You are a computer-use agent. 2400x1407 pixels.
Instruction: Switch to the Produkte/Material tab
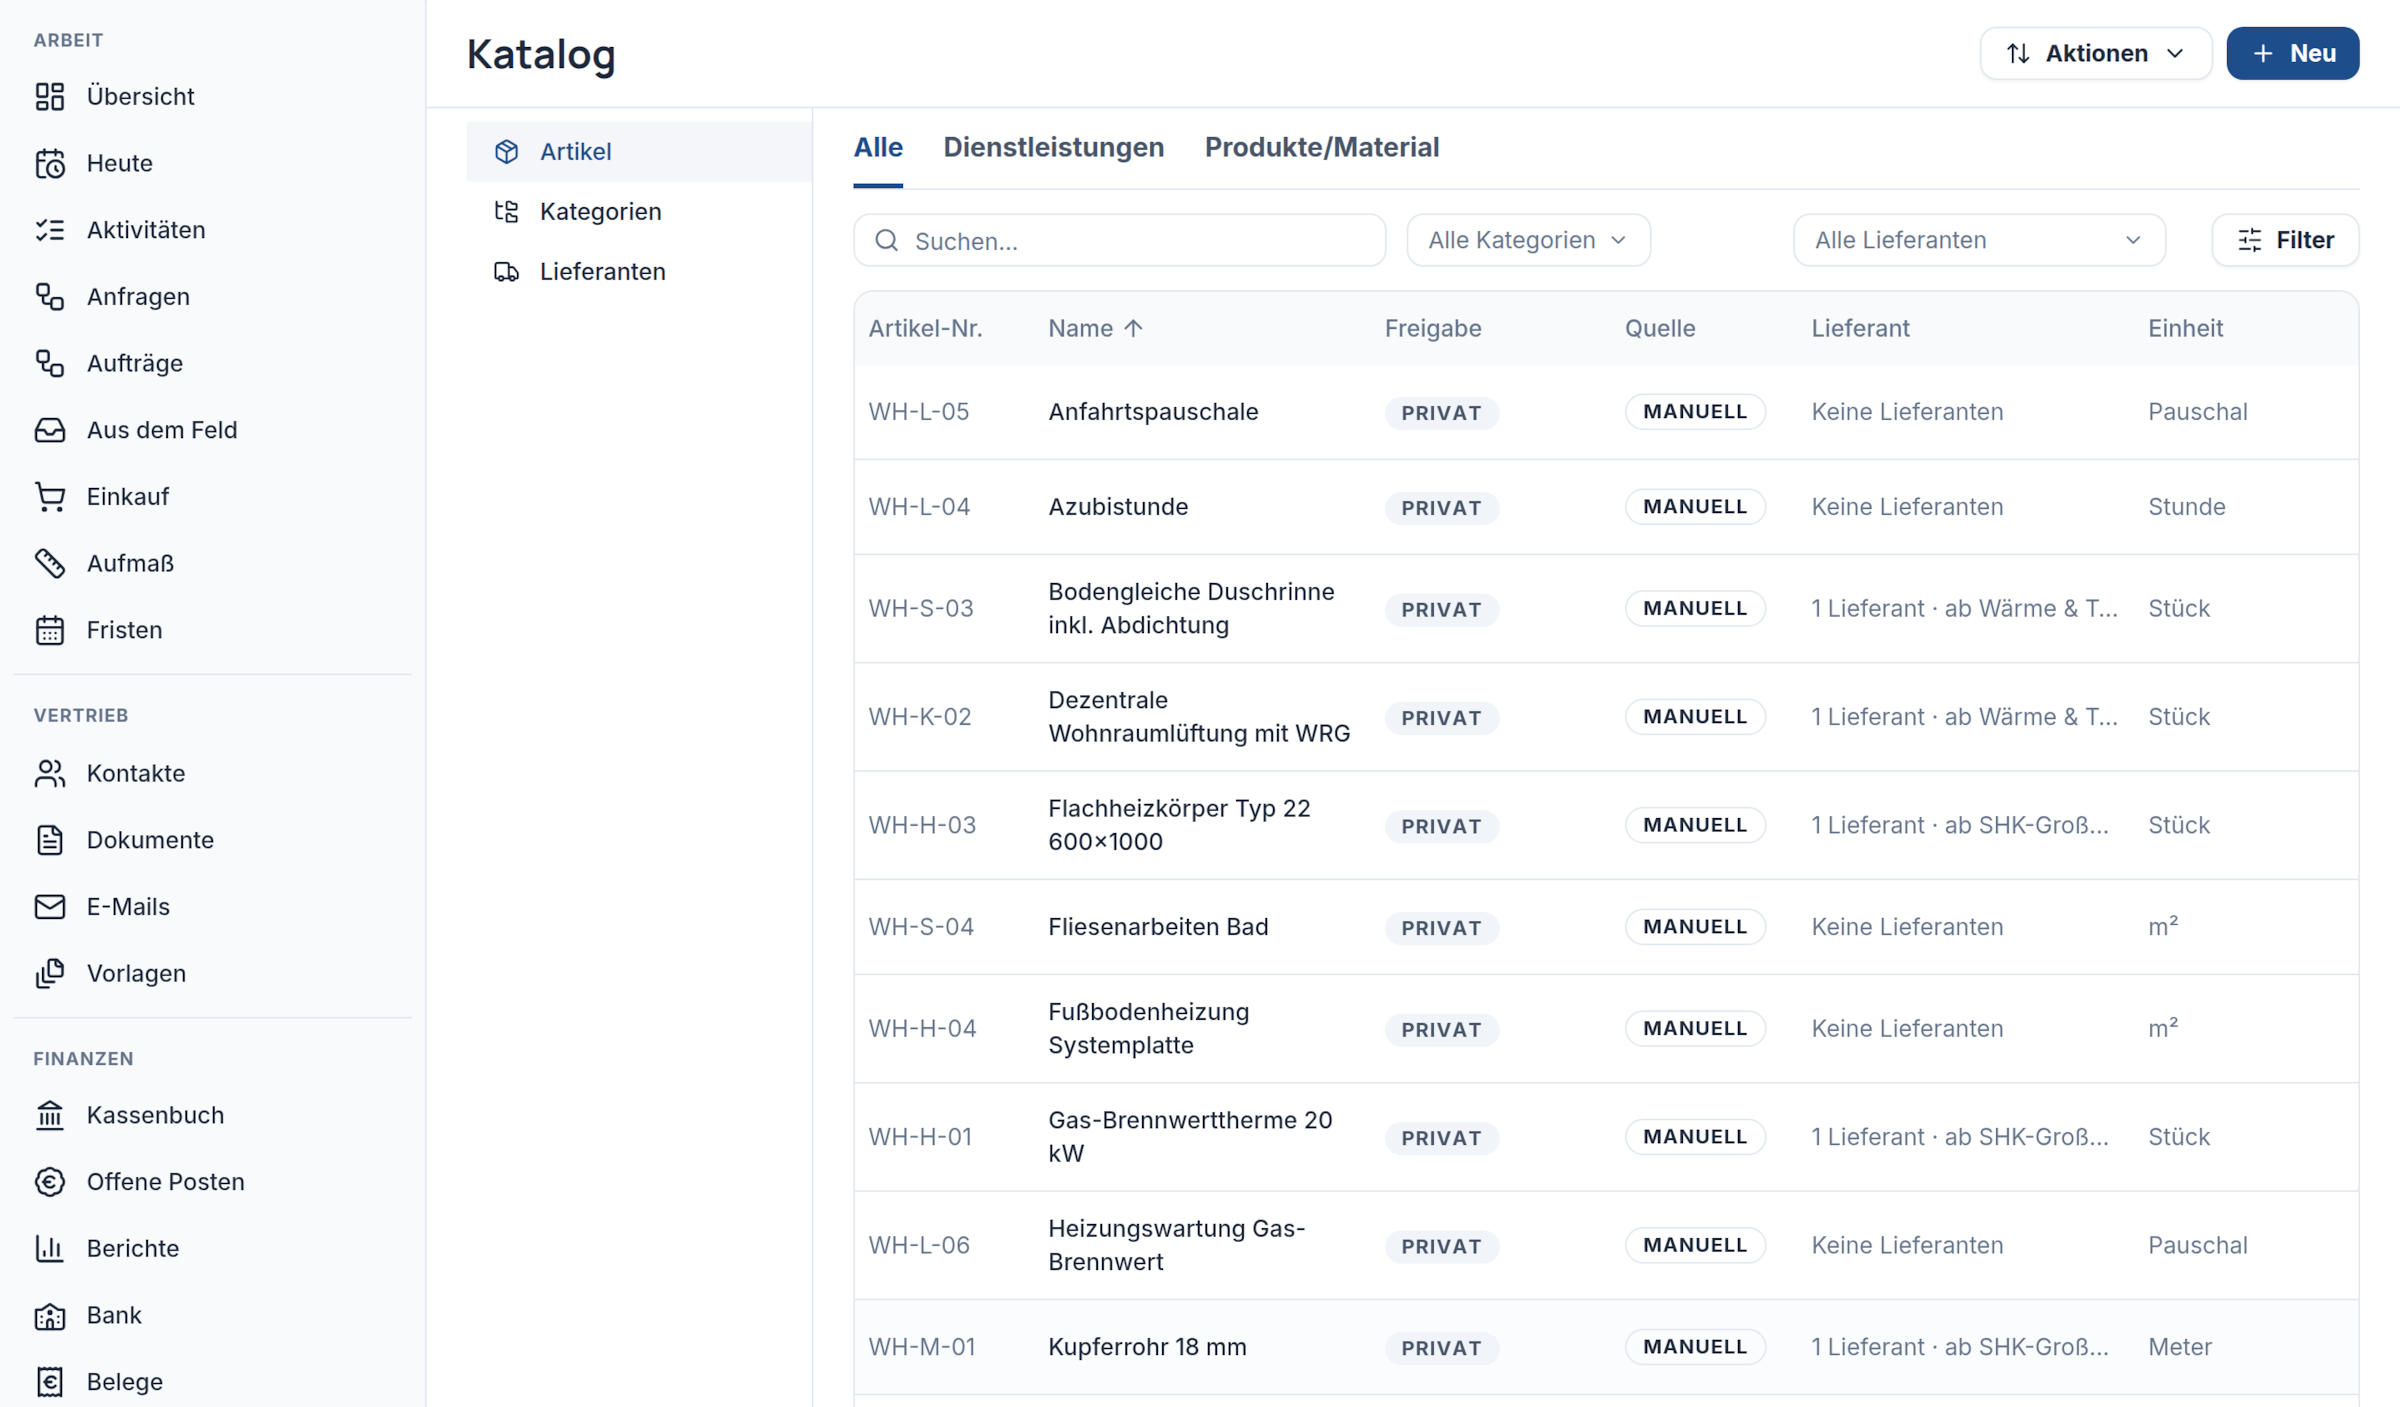point(1322,147)
